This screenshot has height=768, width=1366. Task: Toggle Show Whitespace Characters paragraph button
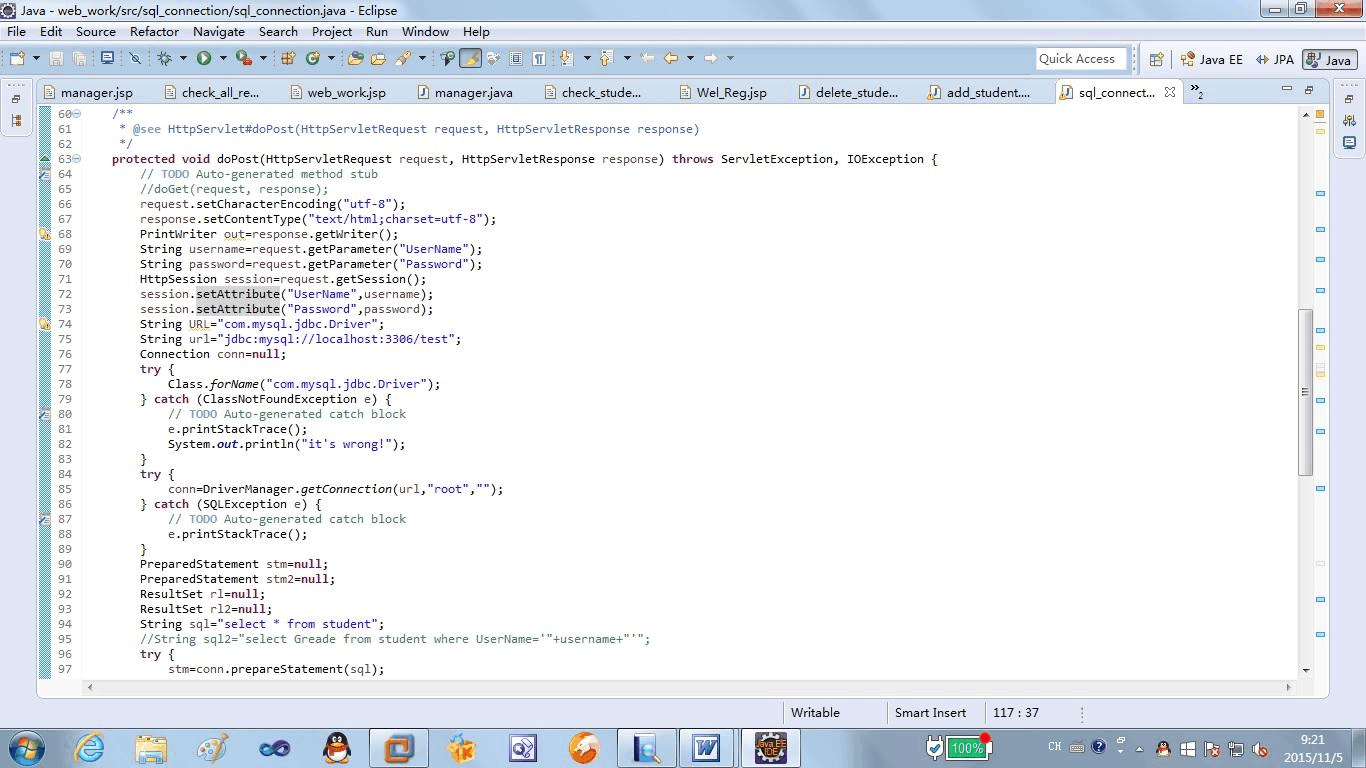539,59
